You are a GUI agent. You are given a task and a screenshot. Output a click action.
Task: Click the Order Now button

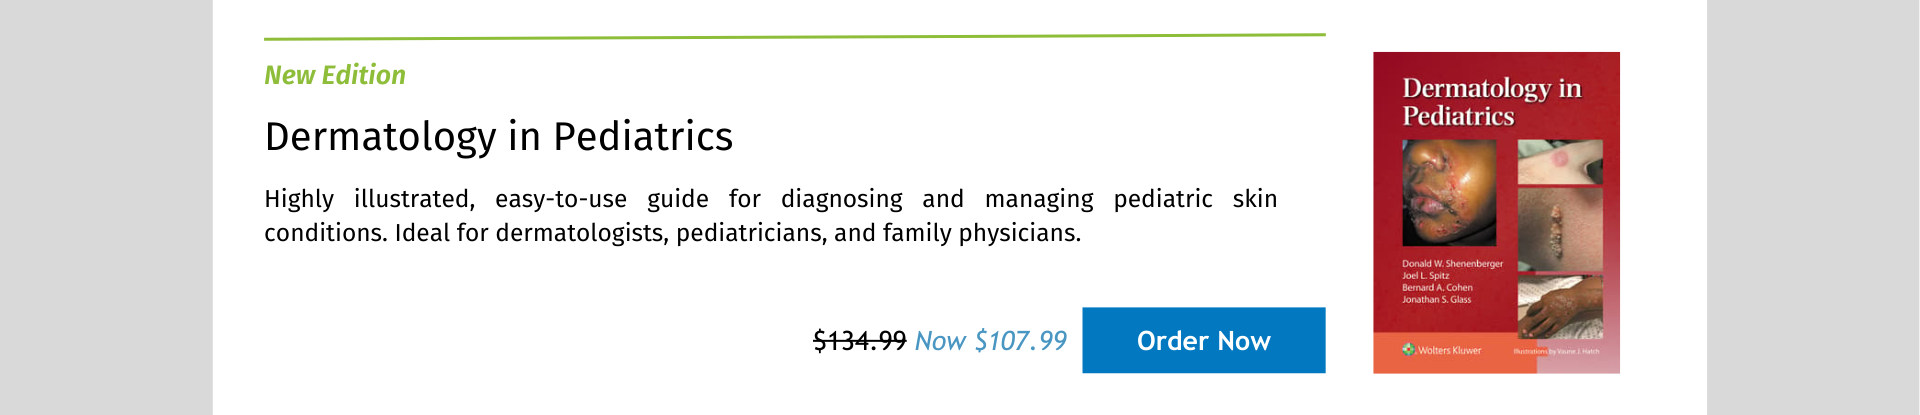point(1203,340)
